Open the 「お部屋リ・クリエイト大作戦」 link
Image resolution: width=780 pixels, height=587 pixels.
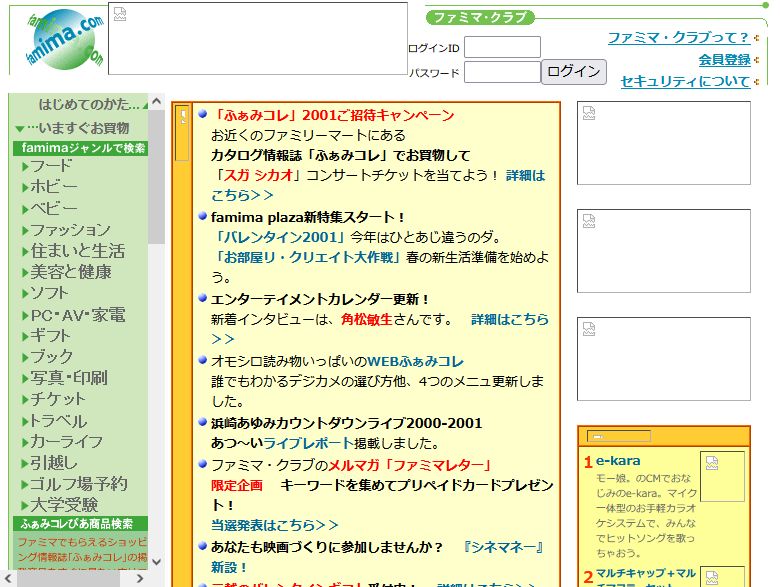[306, 257]
